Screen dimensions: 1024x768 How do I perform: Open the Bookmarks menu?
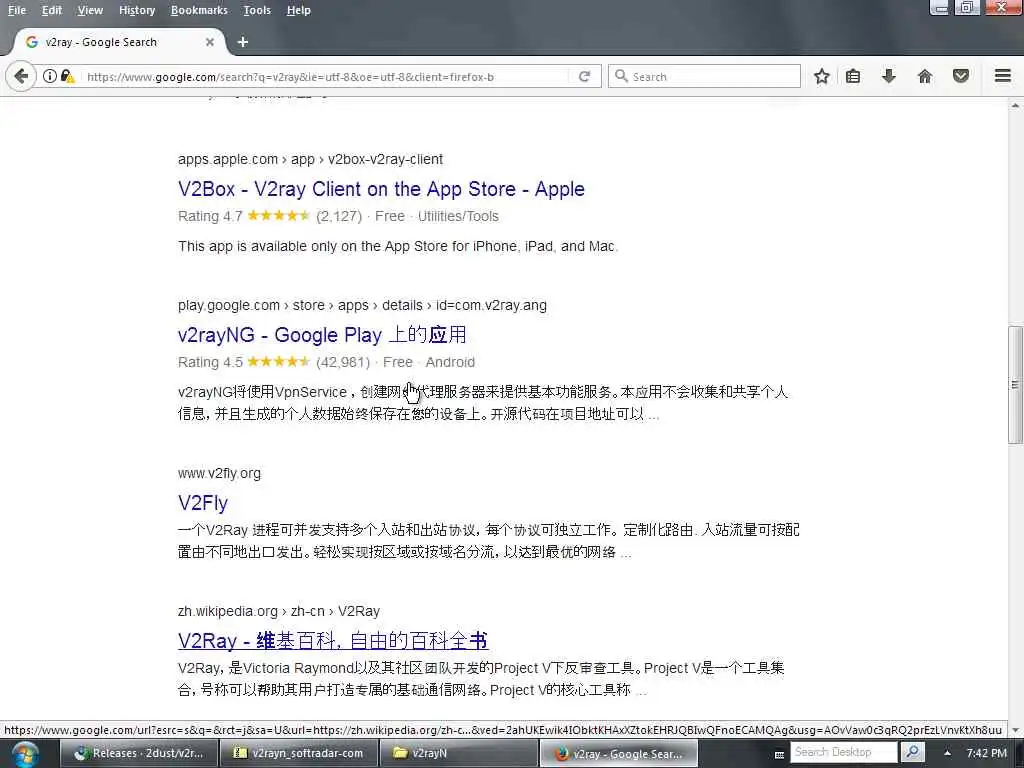tap(199, 10)
